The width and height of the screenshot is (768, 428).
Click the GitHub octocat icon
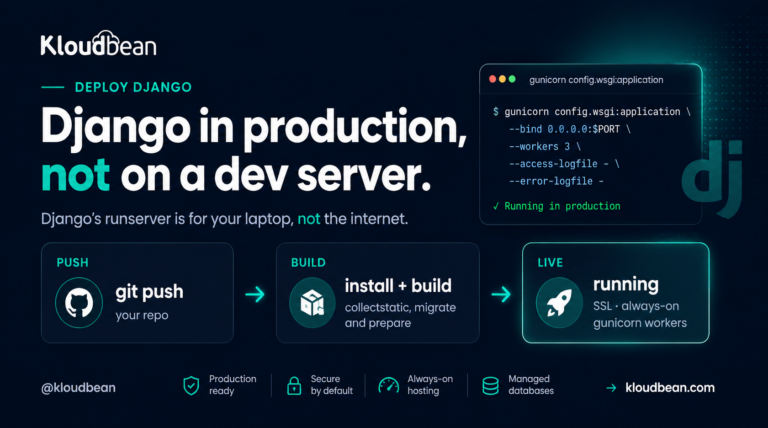pos(79,303)
